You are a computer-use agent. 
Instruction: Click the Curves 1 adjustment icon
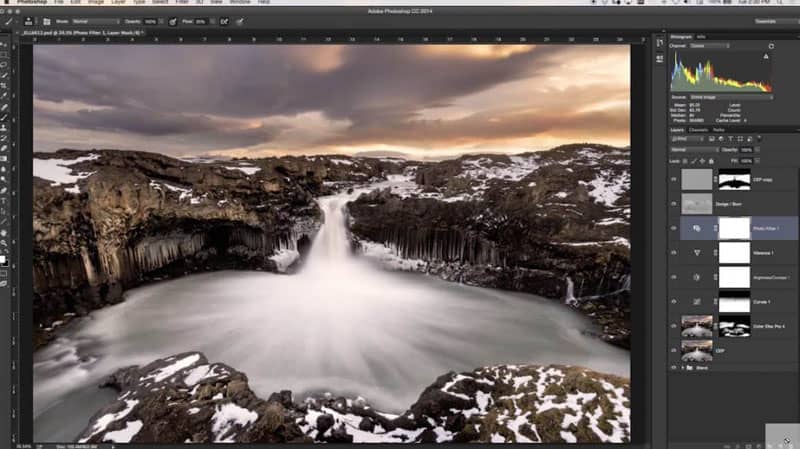[696, 301]
